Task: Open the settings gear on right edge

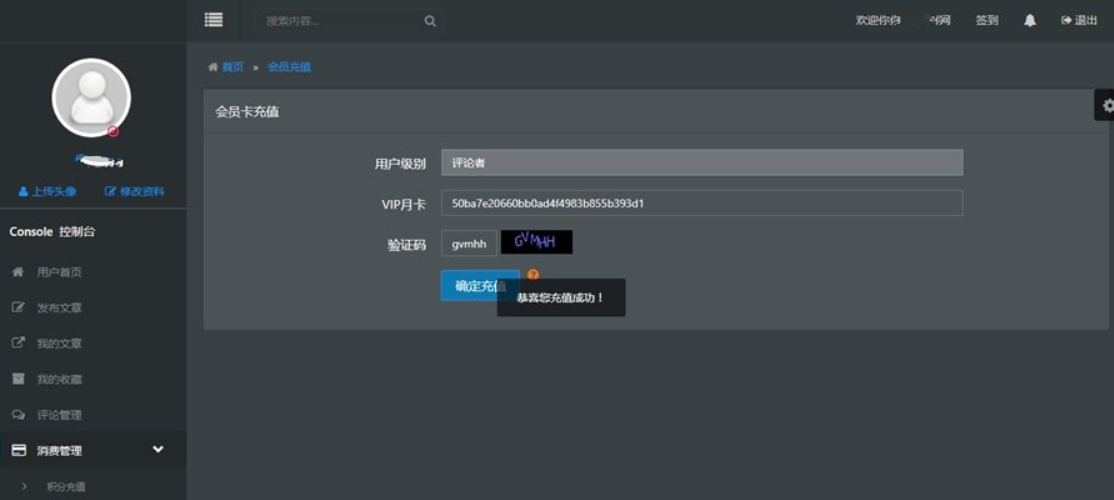Action: click(1106, 105)
